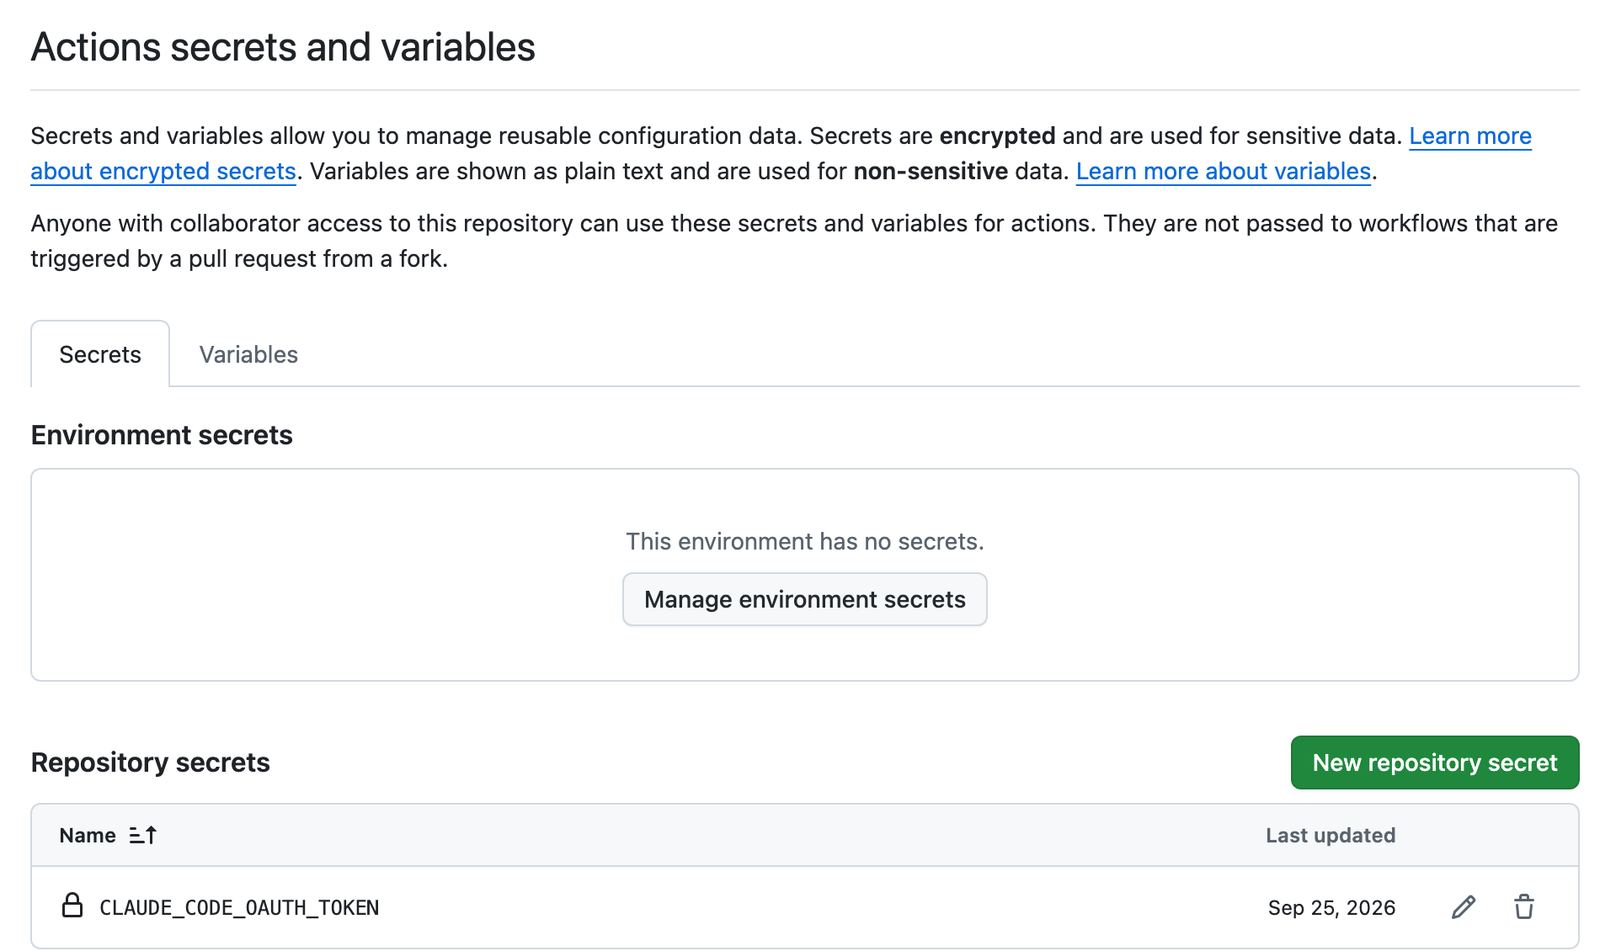
Task: Click the Environment secrets heading
Action: pos(162,435)
